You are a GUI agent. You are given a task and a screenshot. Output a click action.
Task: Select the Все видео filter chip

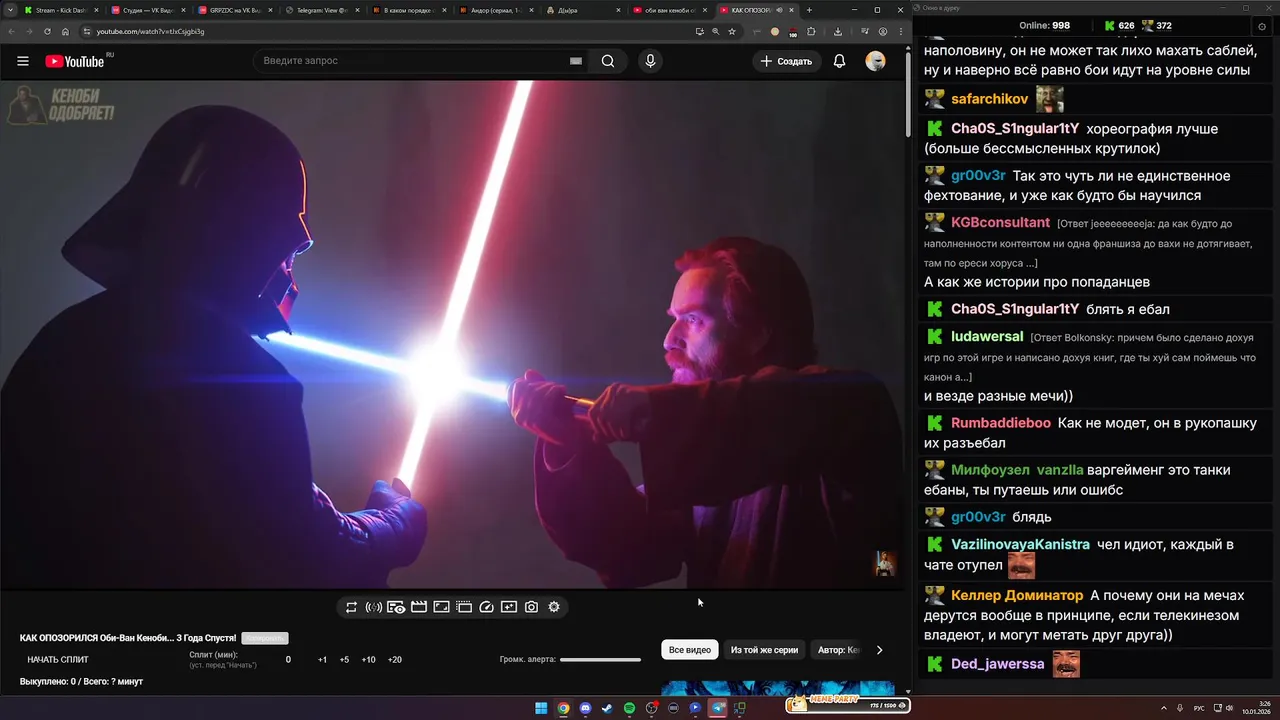[690, 650]
